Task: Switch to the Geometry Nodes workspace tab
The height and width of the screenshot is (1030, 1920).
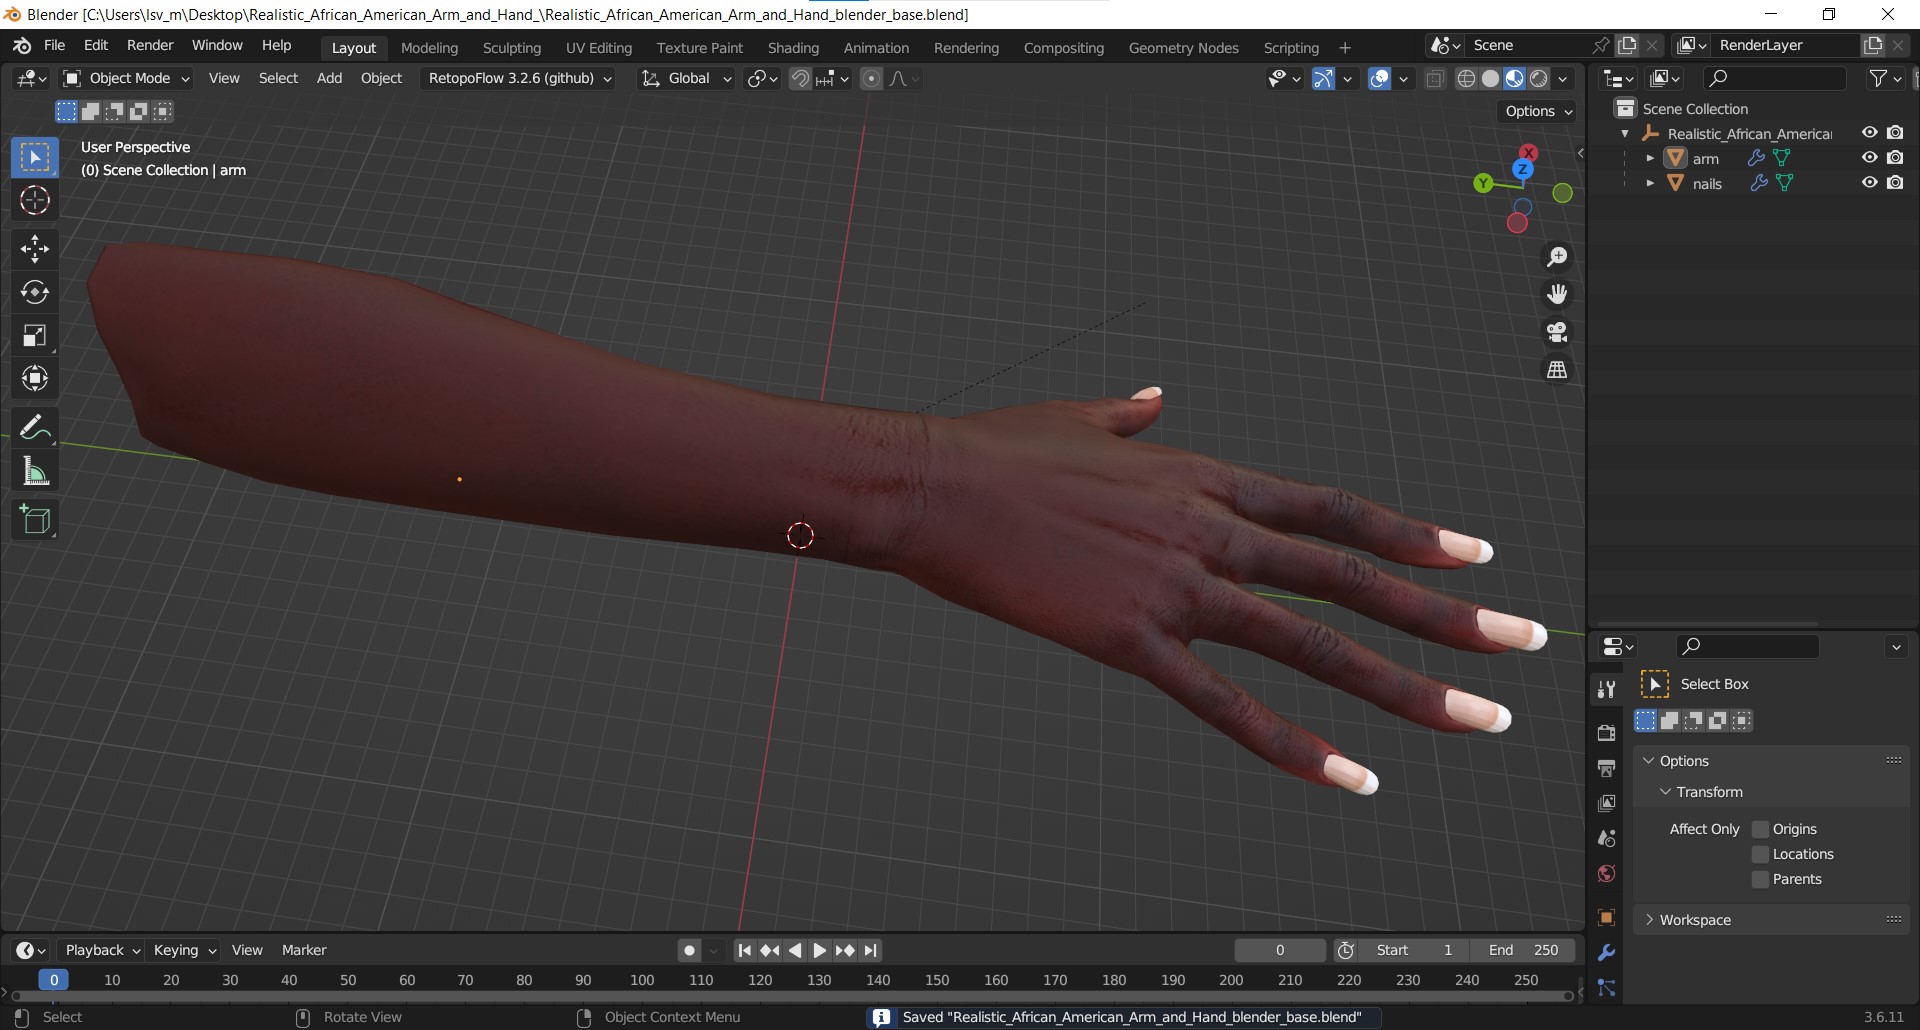Action: [1183, 47]
